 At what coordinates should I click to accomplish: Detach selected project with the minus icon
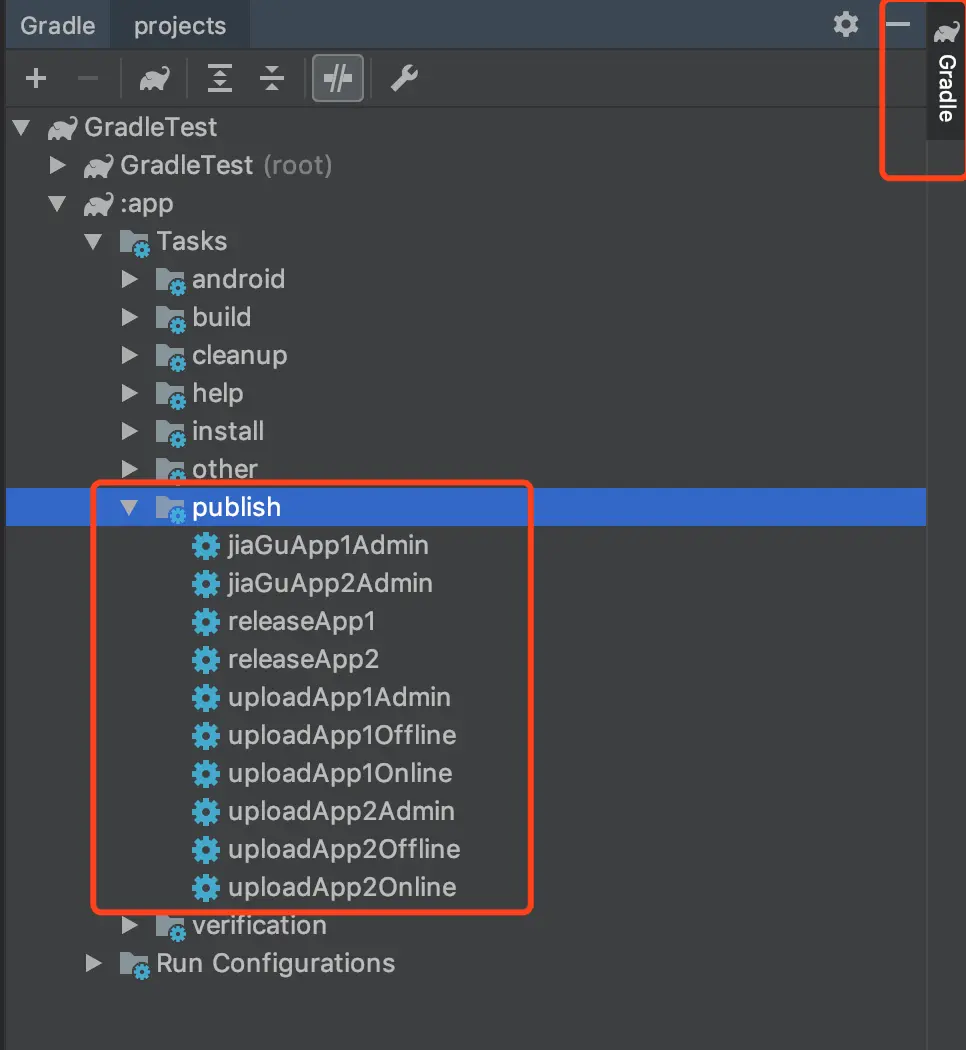tap(87, 78)
